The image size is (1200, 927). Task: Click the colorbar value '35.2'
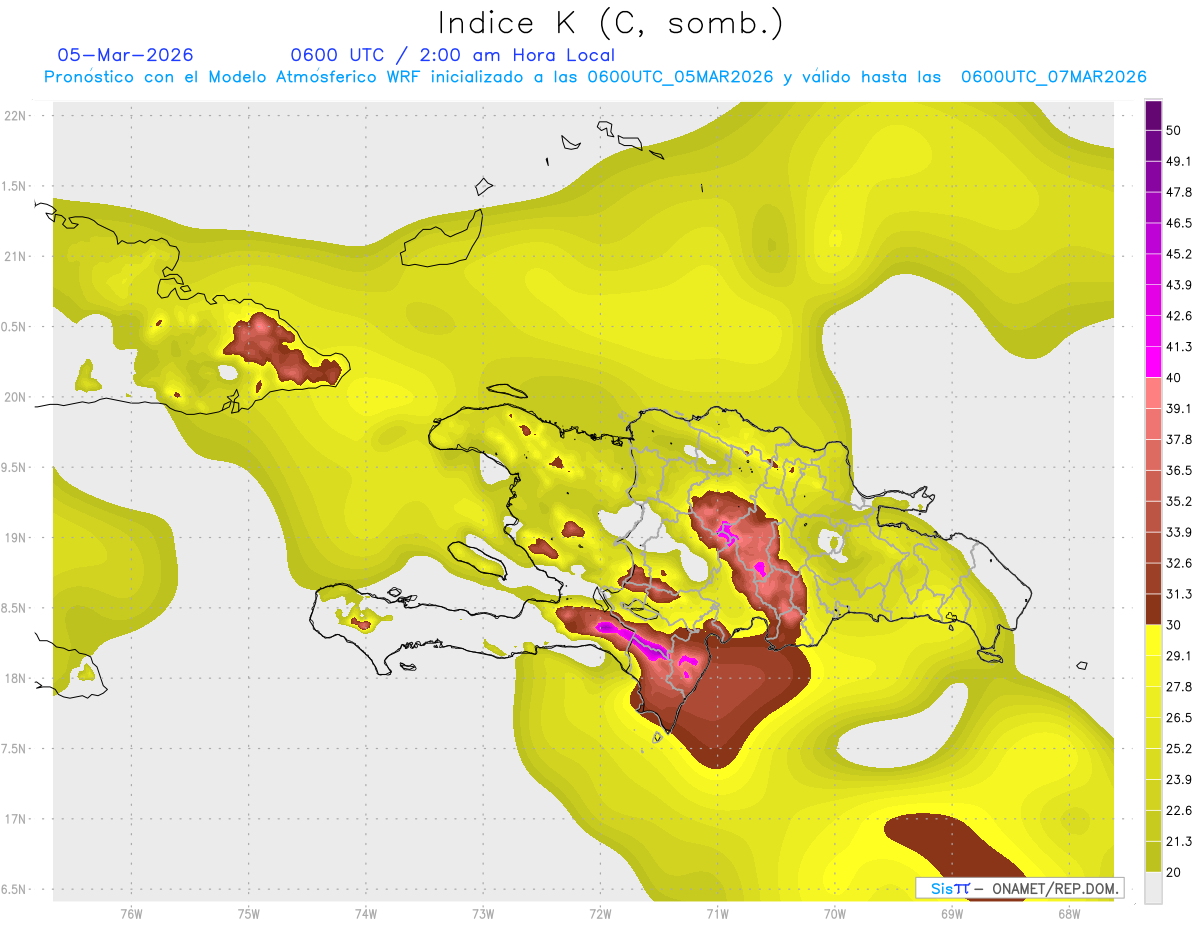tap(1179, 501)
